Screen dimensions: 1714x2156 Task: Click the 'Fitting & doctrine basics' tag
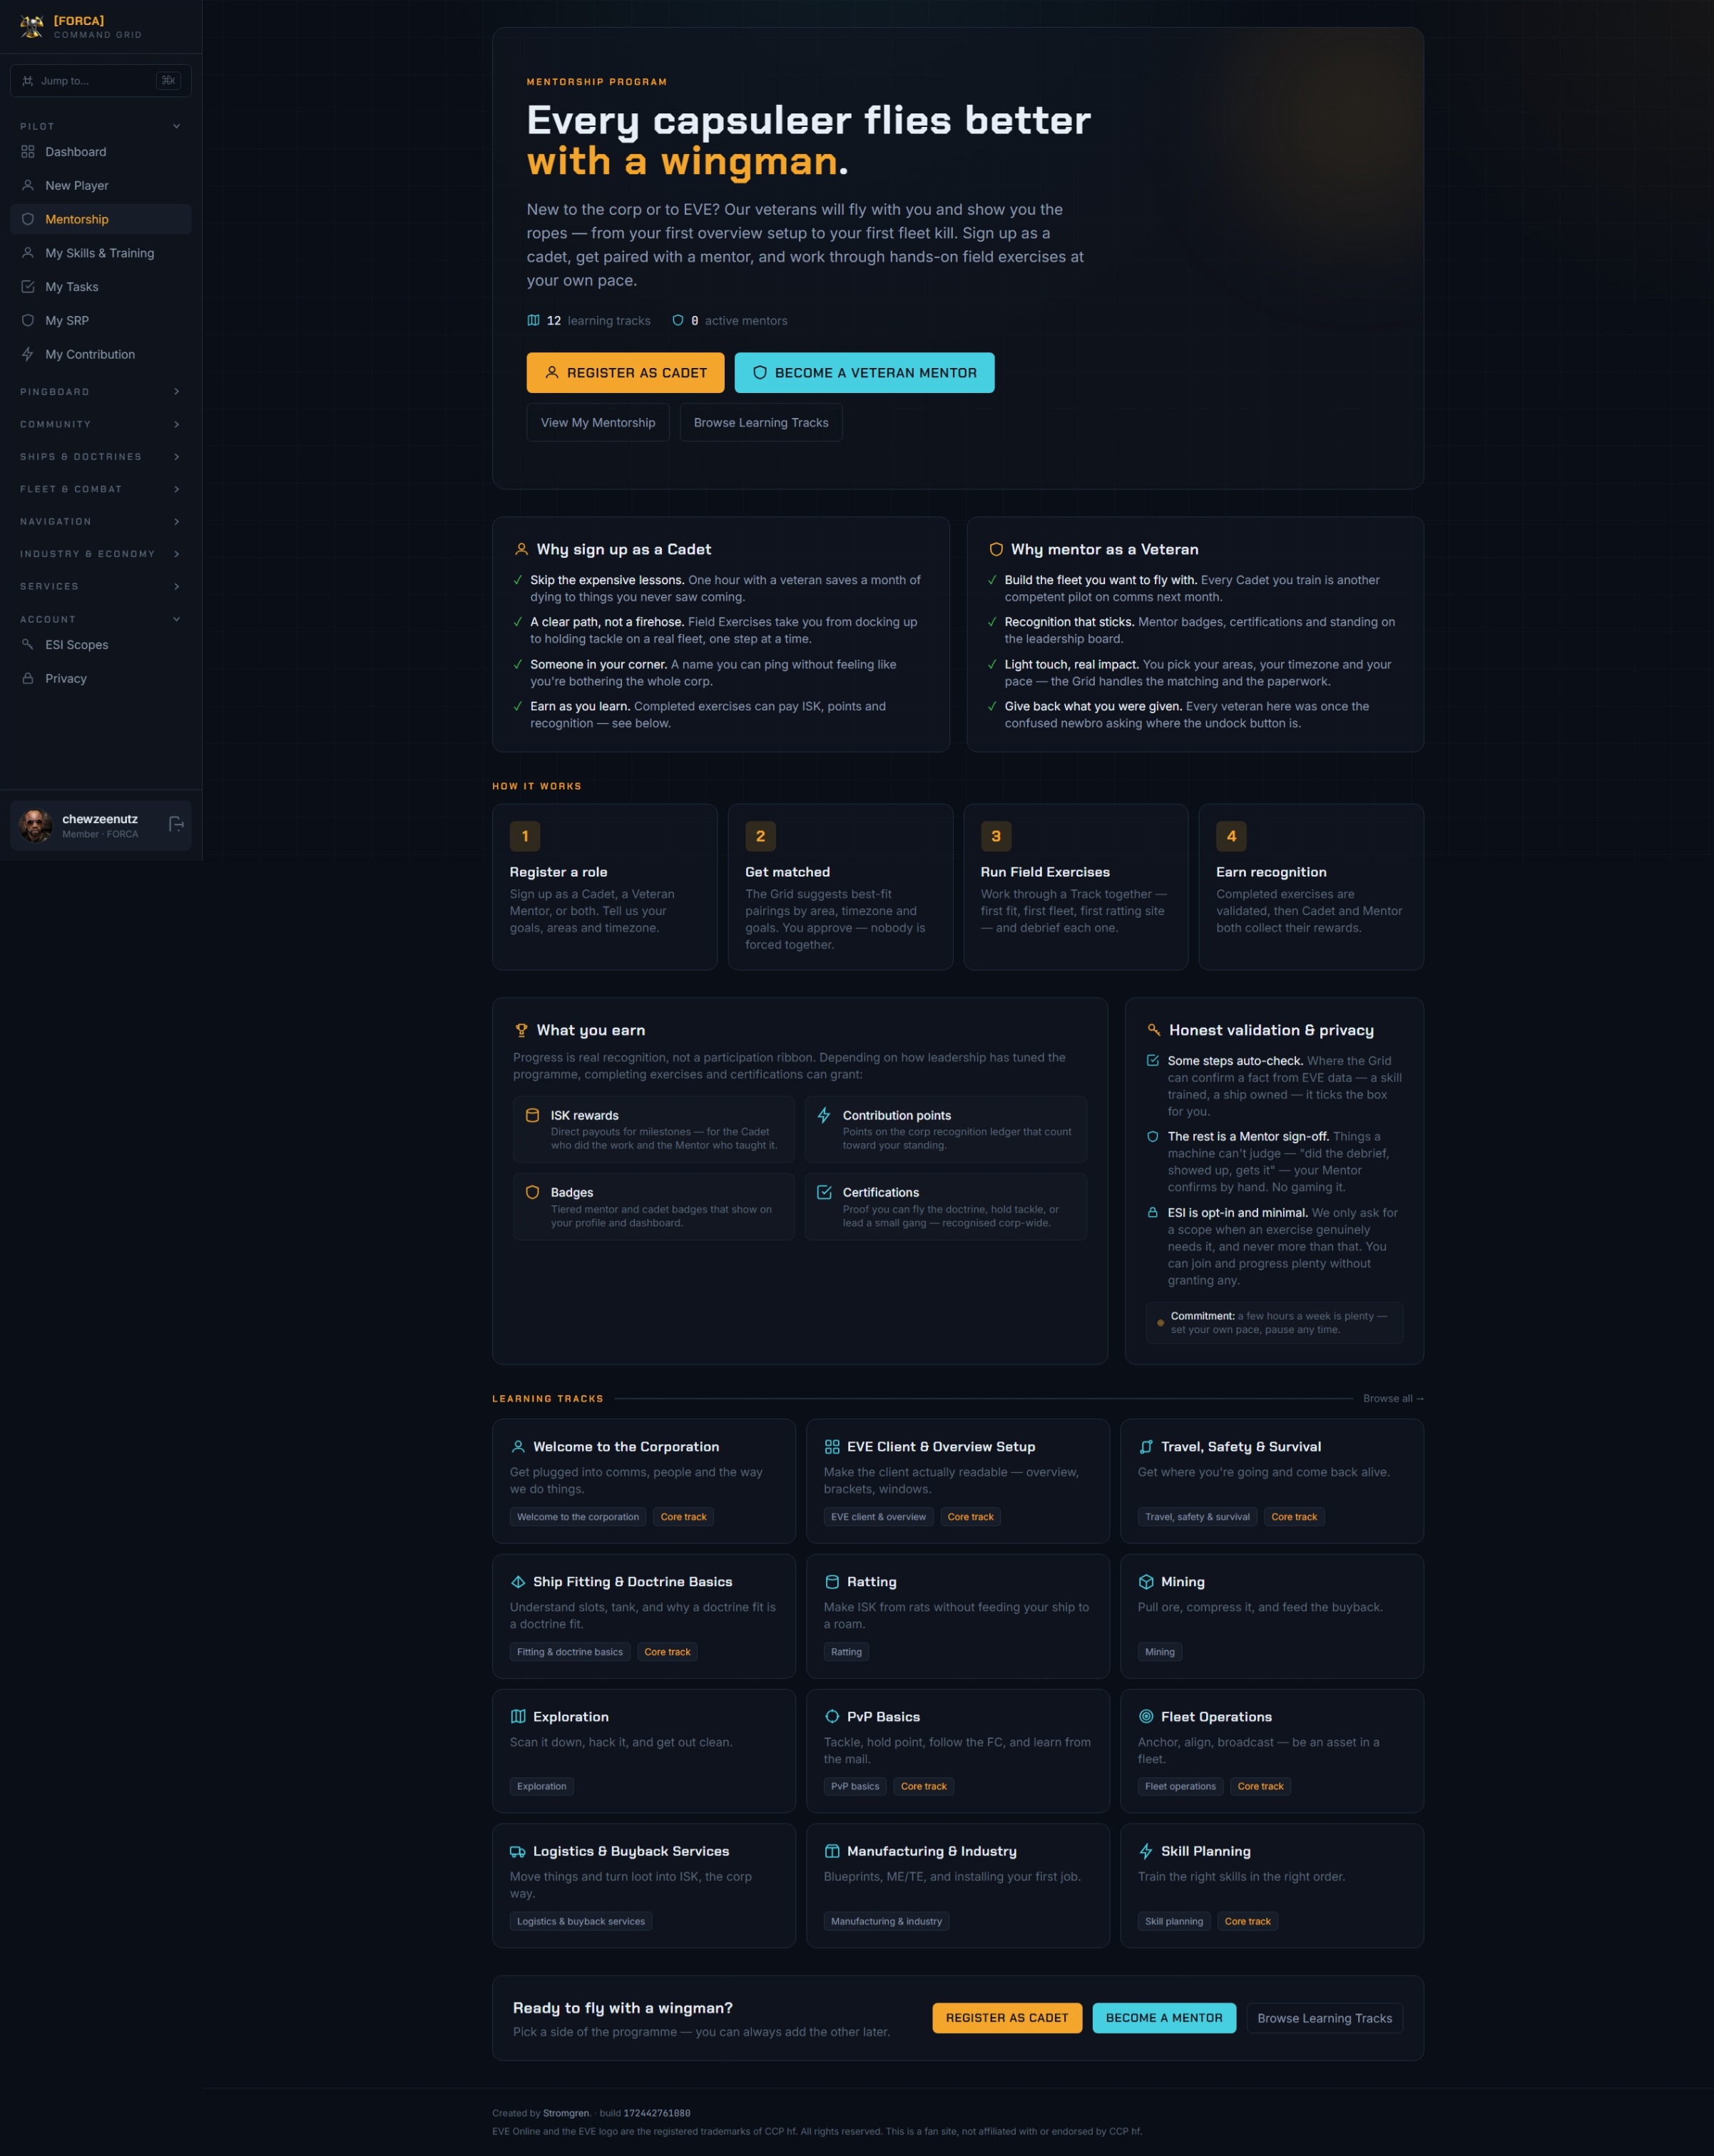click(570, 1652)
